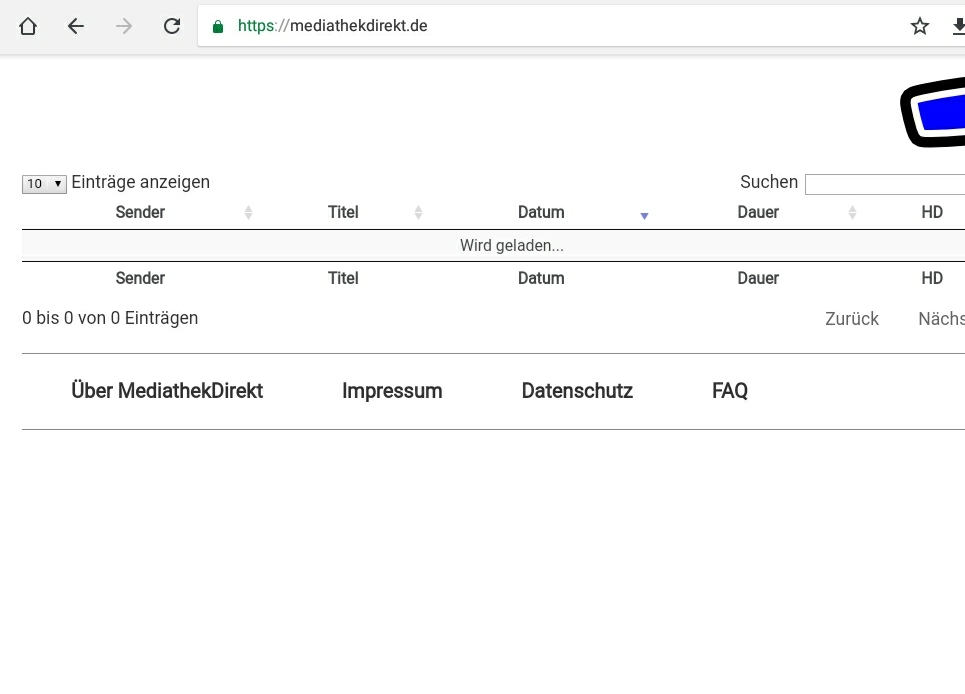Open the FAQ link
The image size is (965, 694).
tap(730, 391)
